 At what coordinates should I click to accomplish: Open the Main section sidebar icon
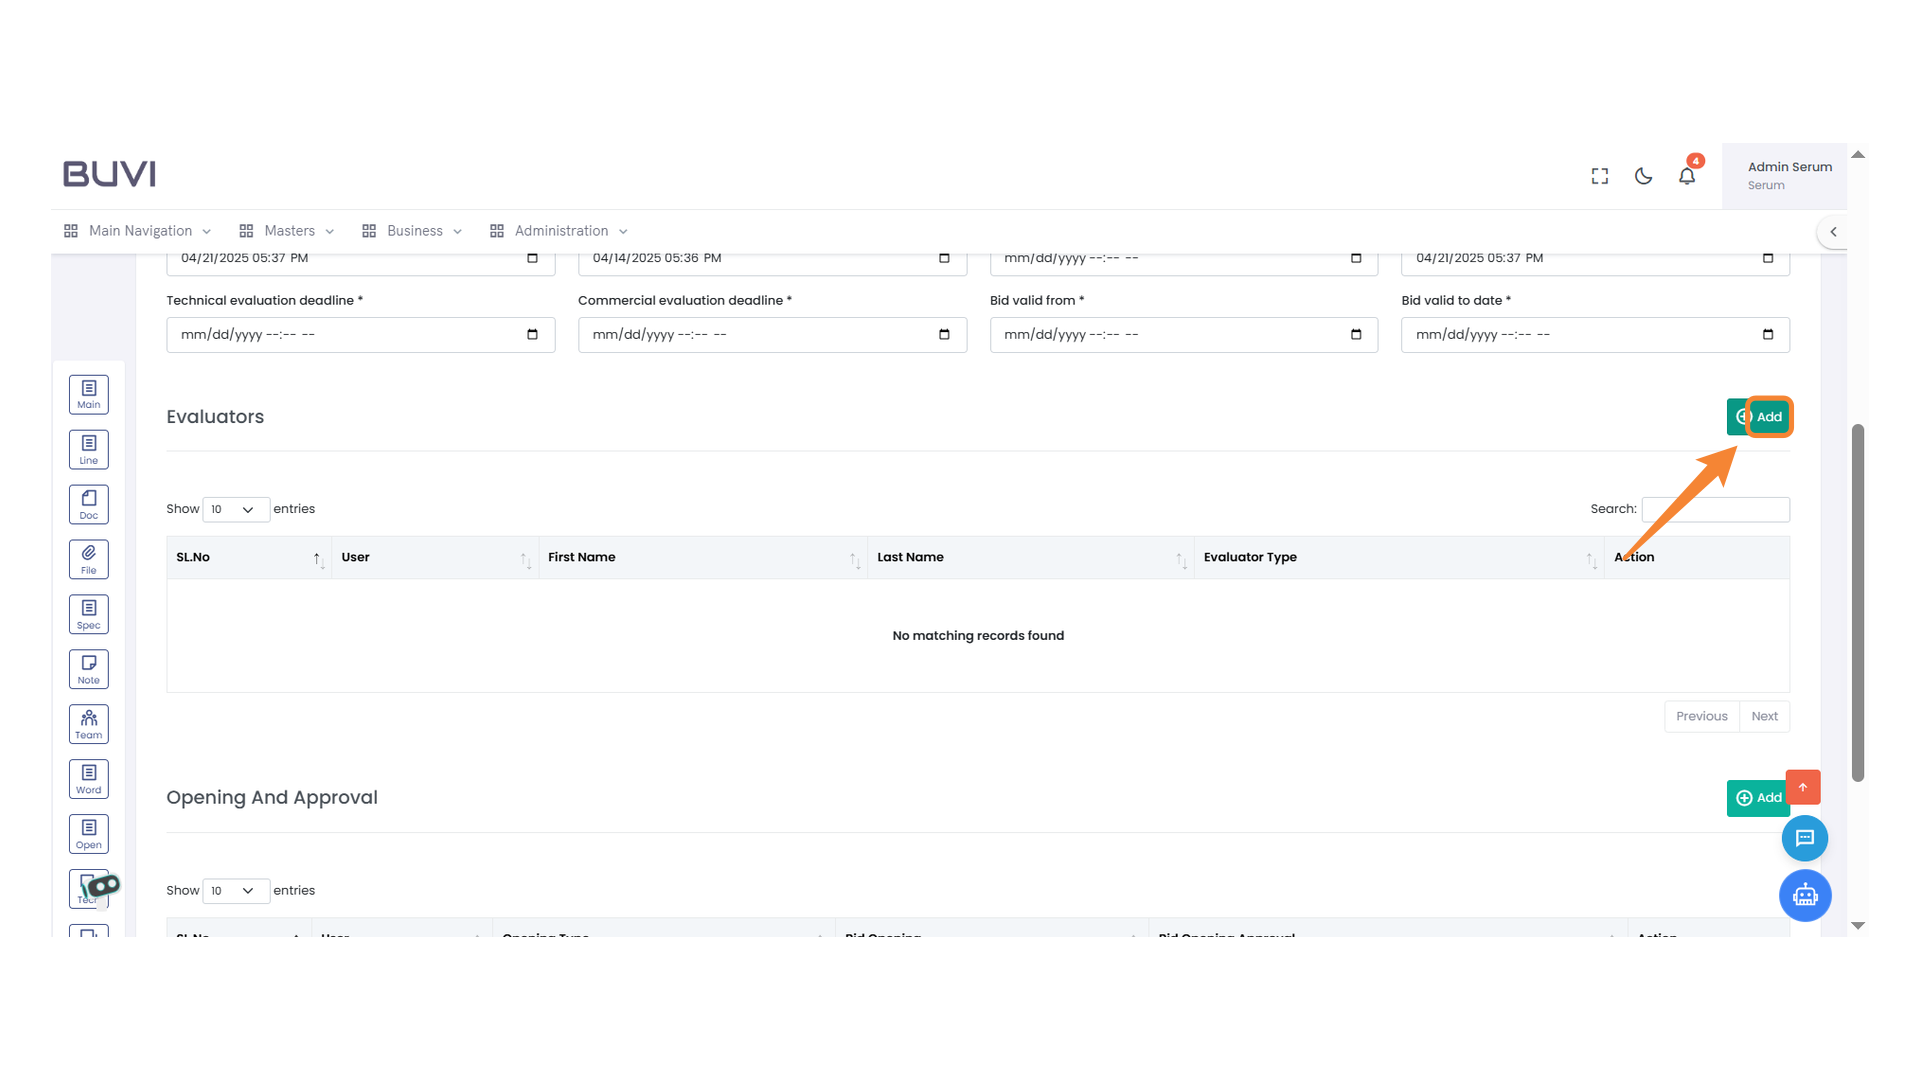(x=88, y=394)
